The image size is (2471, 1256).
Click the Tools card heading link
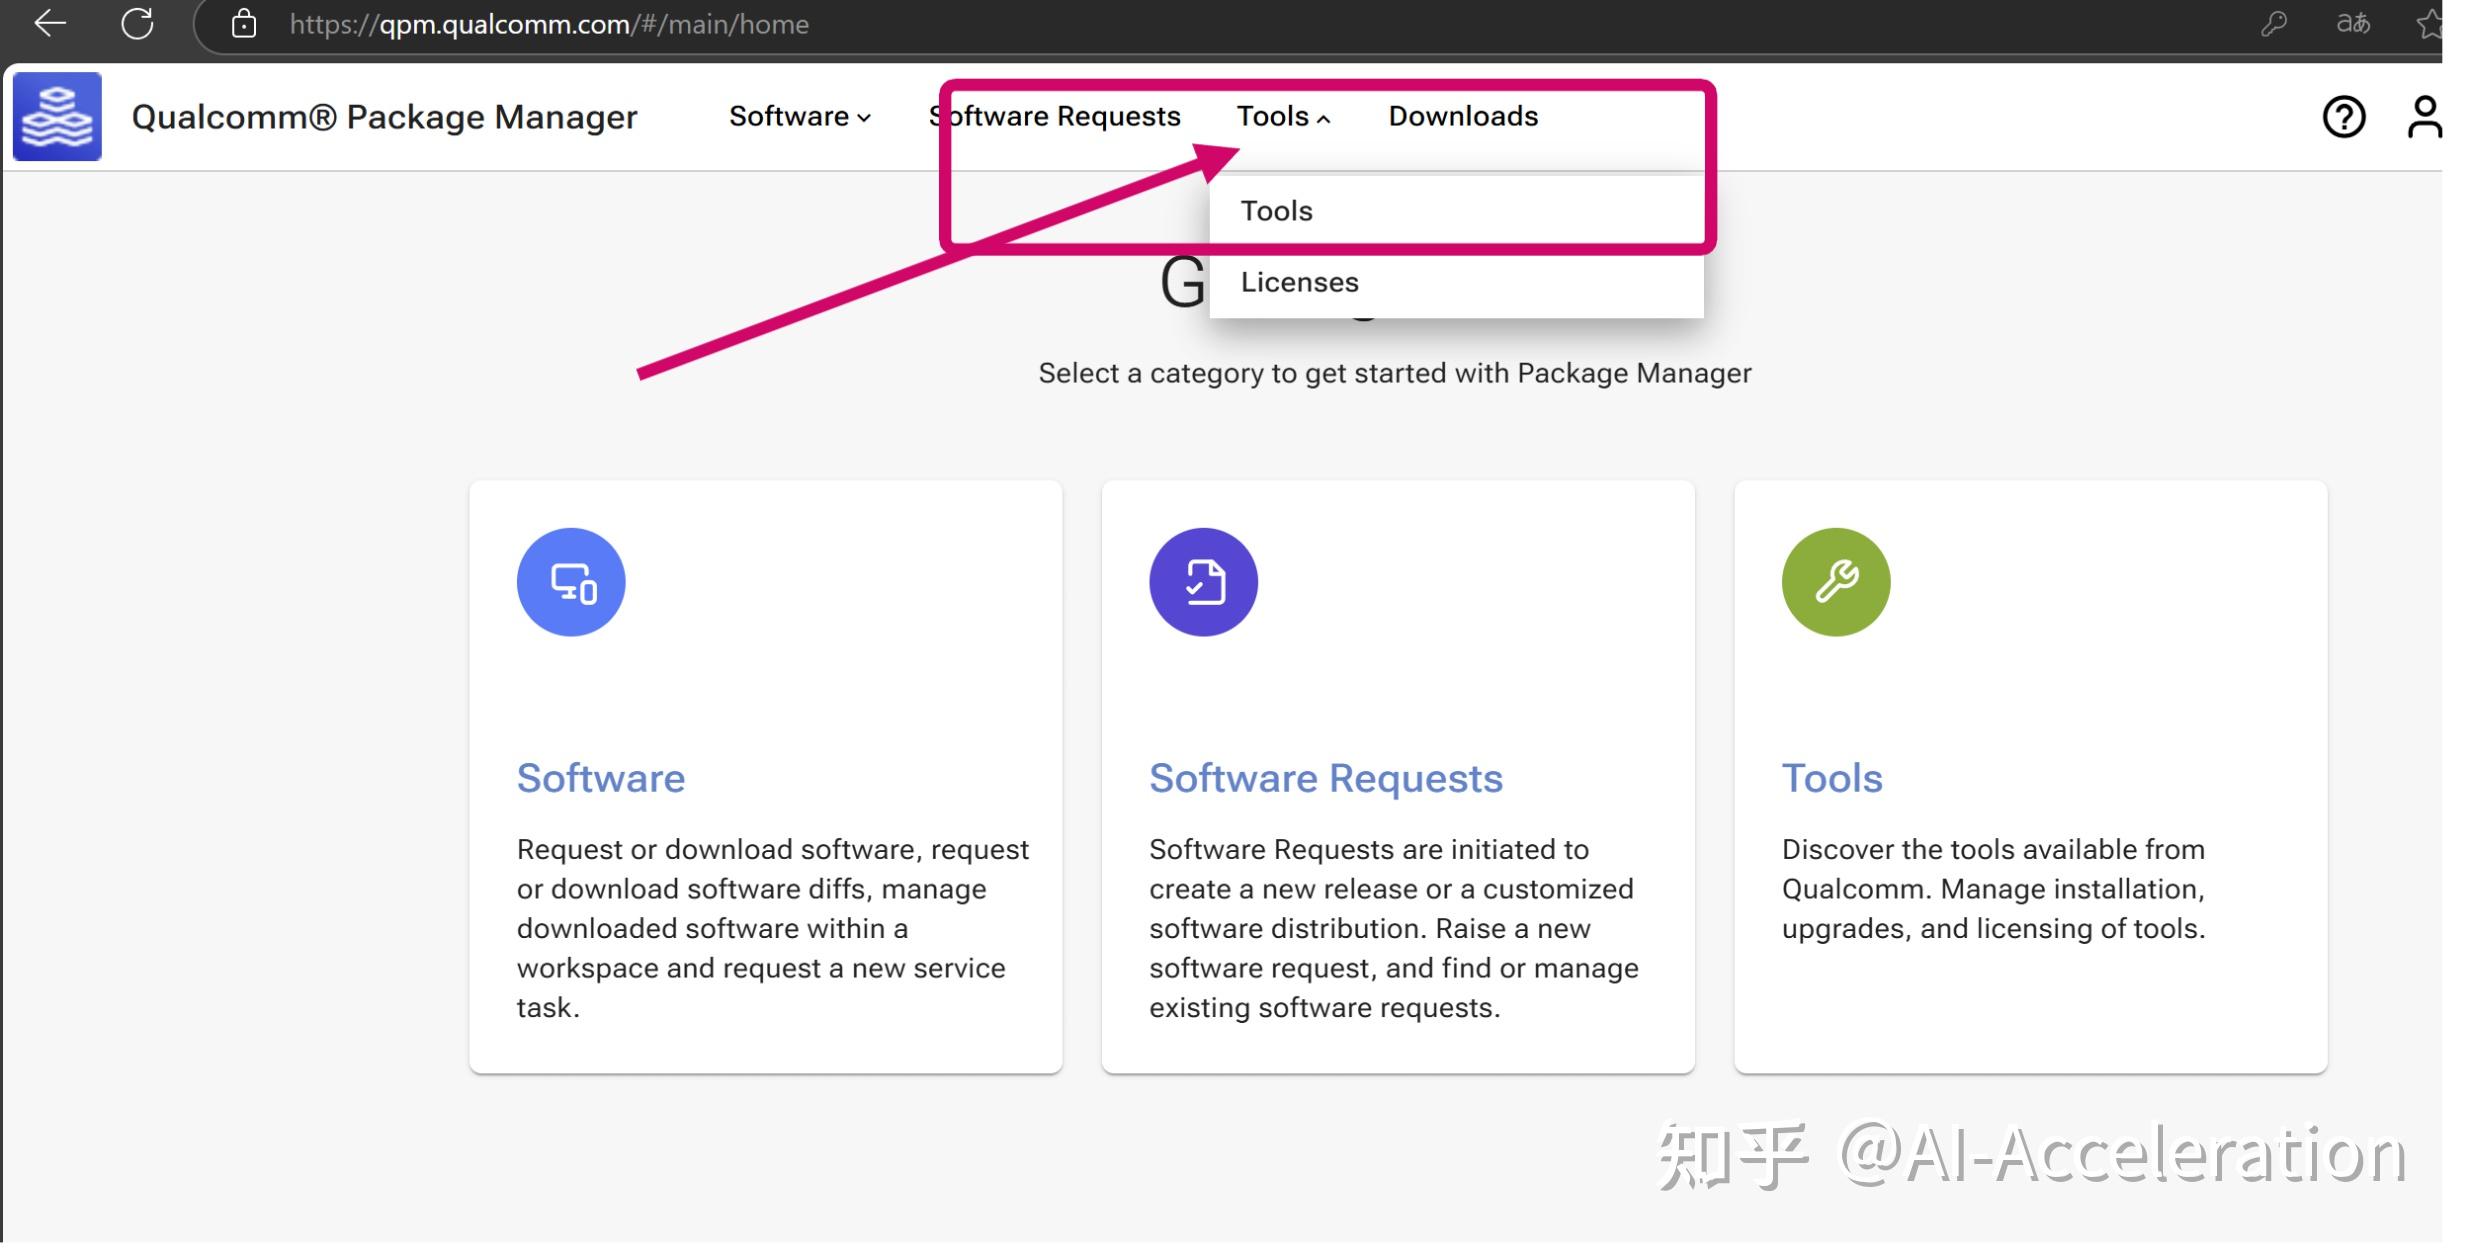[1831, 777]
